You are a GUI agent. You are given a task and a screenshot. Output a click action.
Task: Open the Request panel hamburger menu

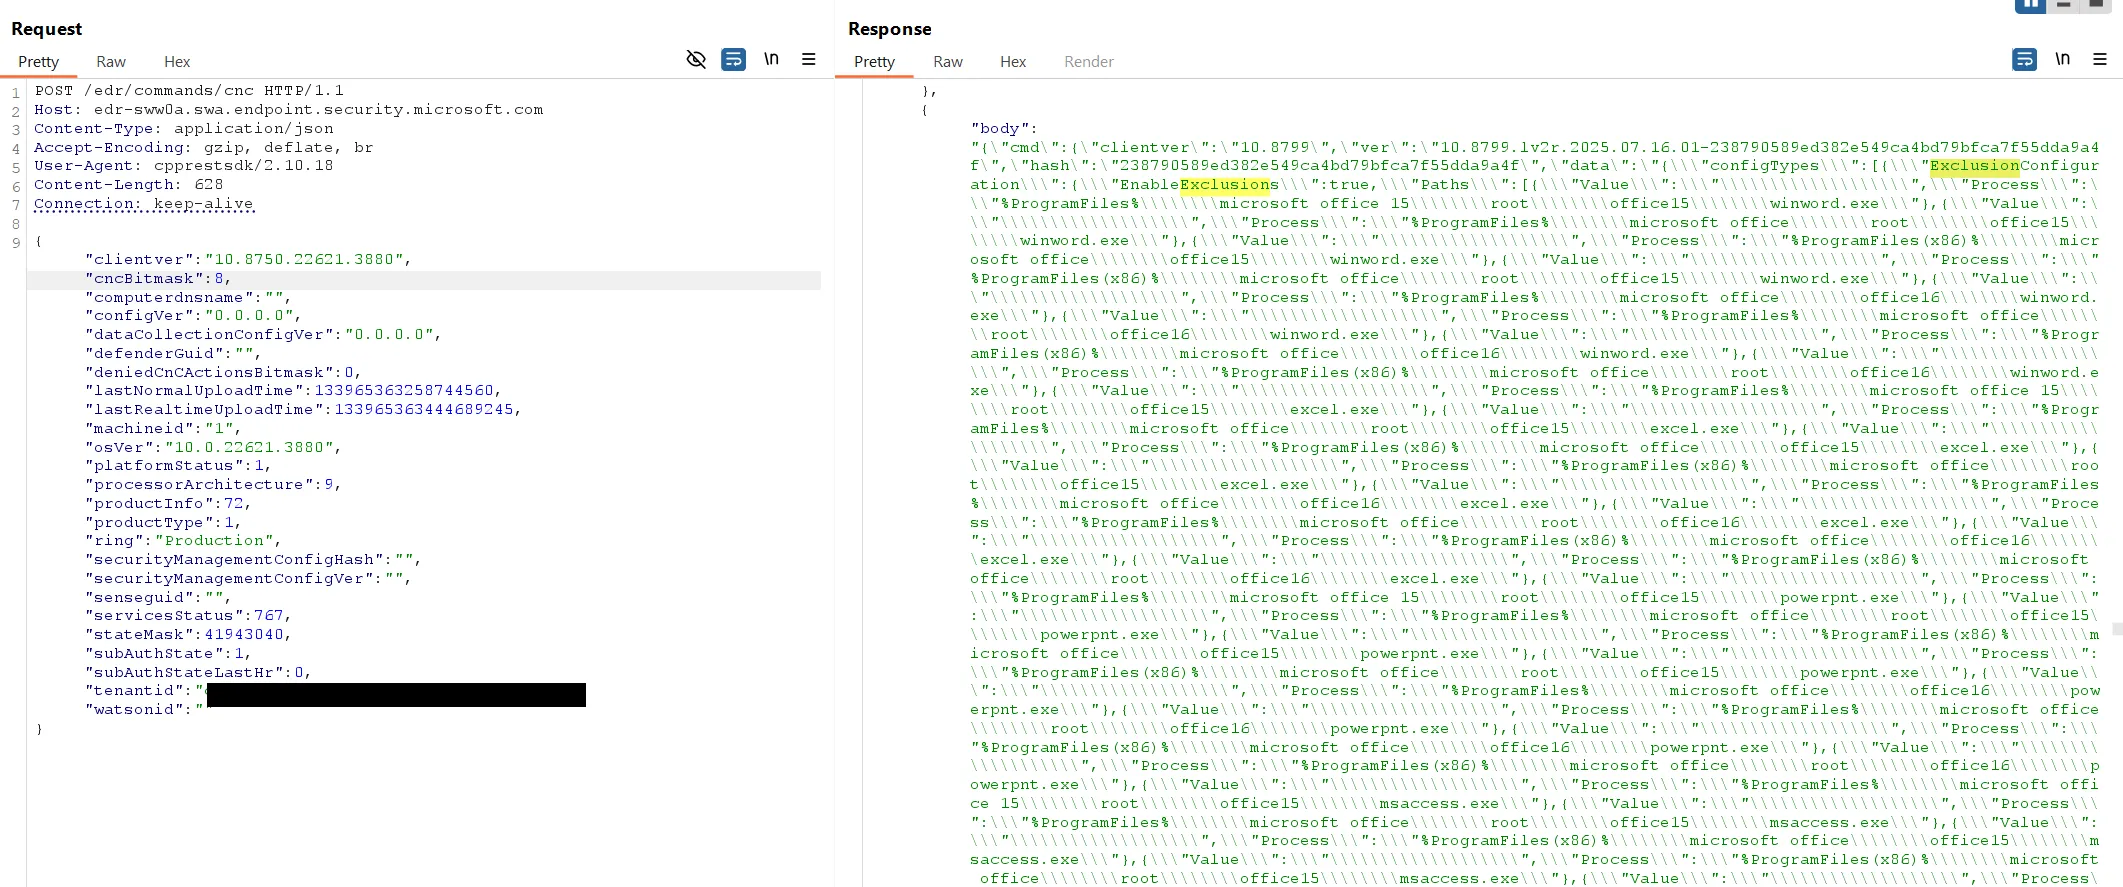[809, 59]
